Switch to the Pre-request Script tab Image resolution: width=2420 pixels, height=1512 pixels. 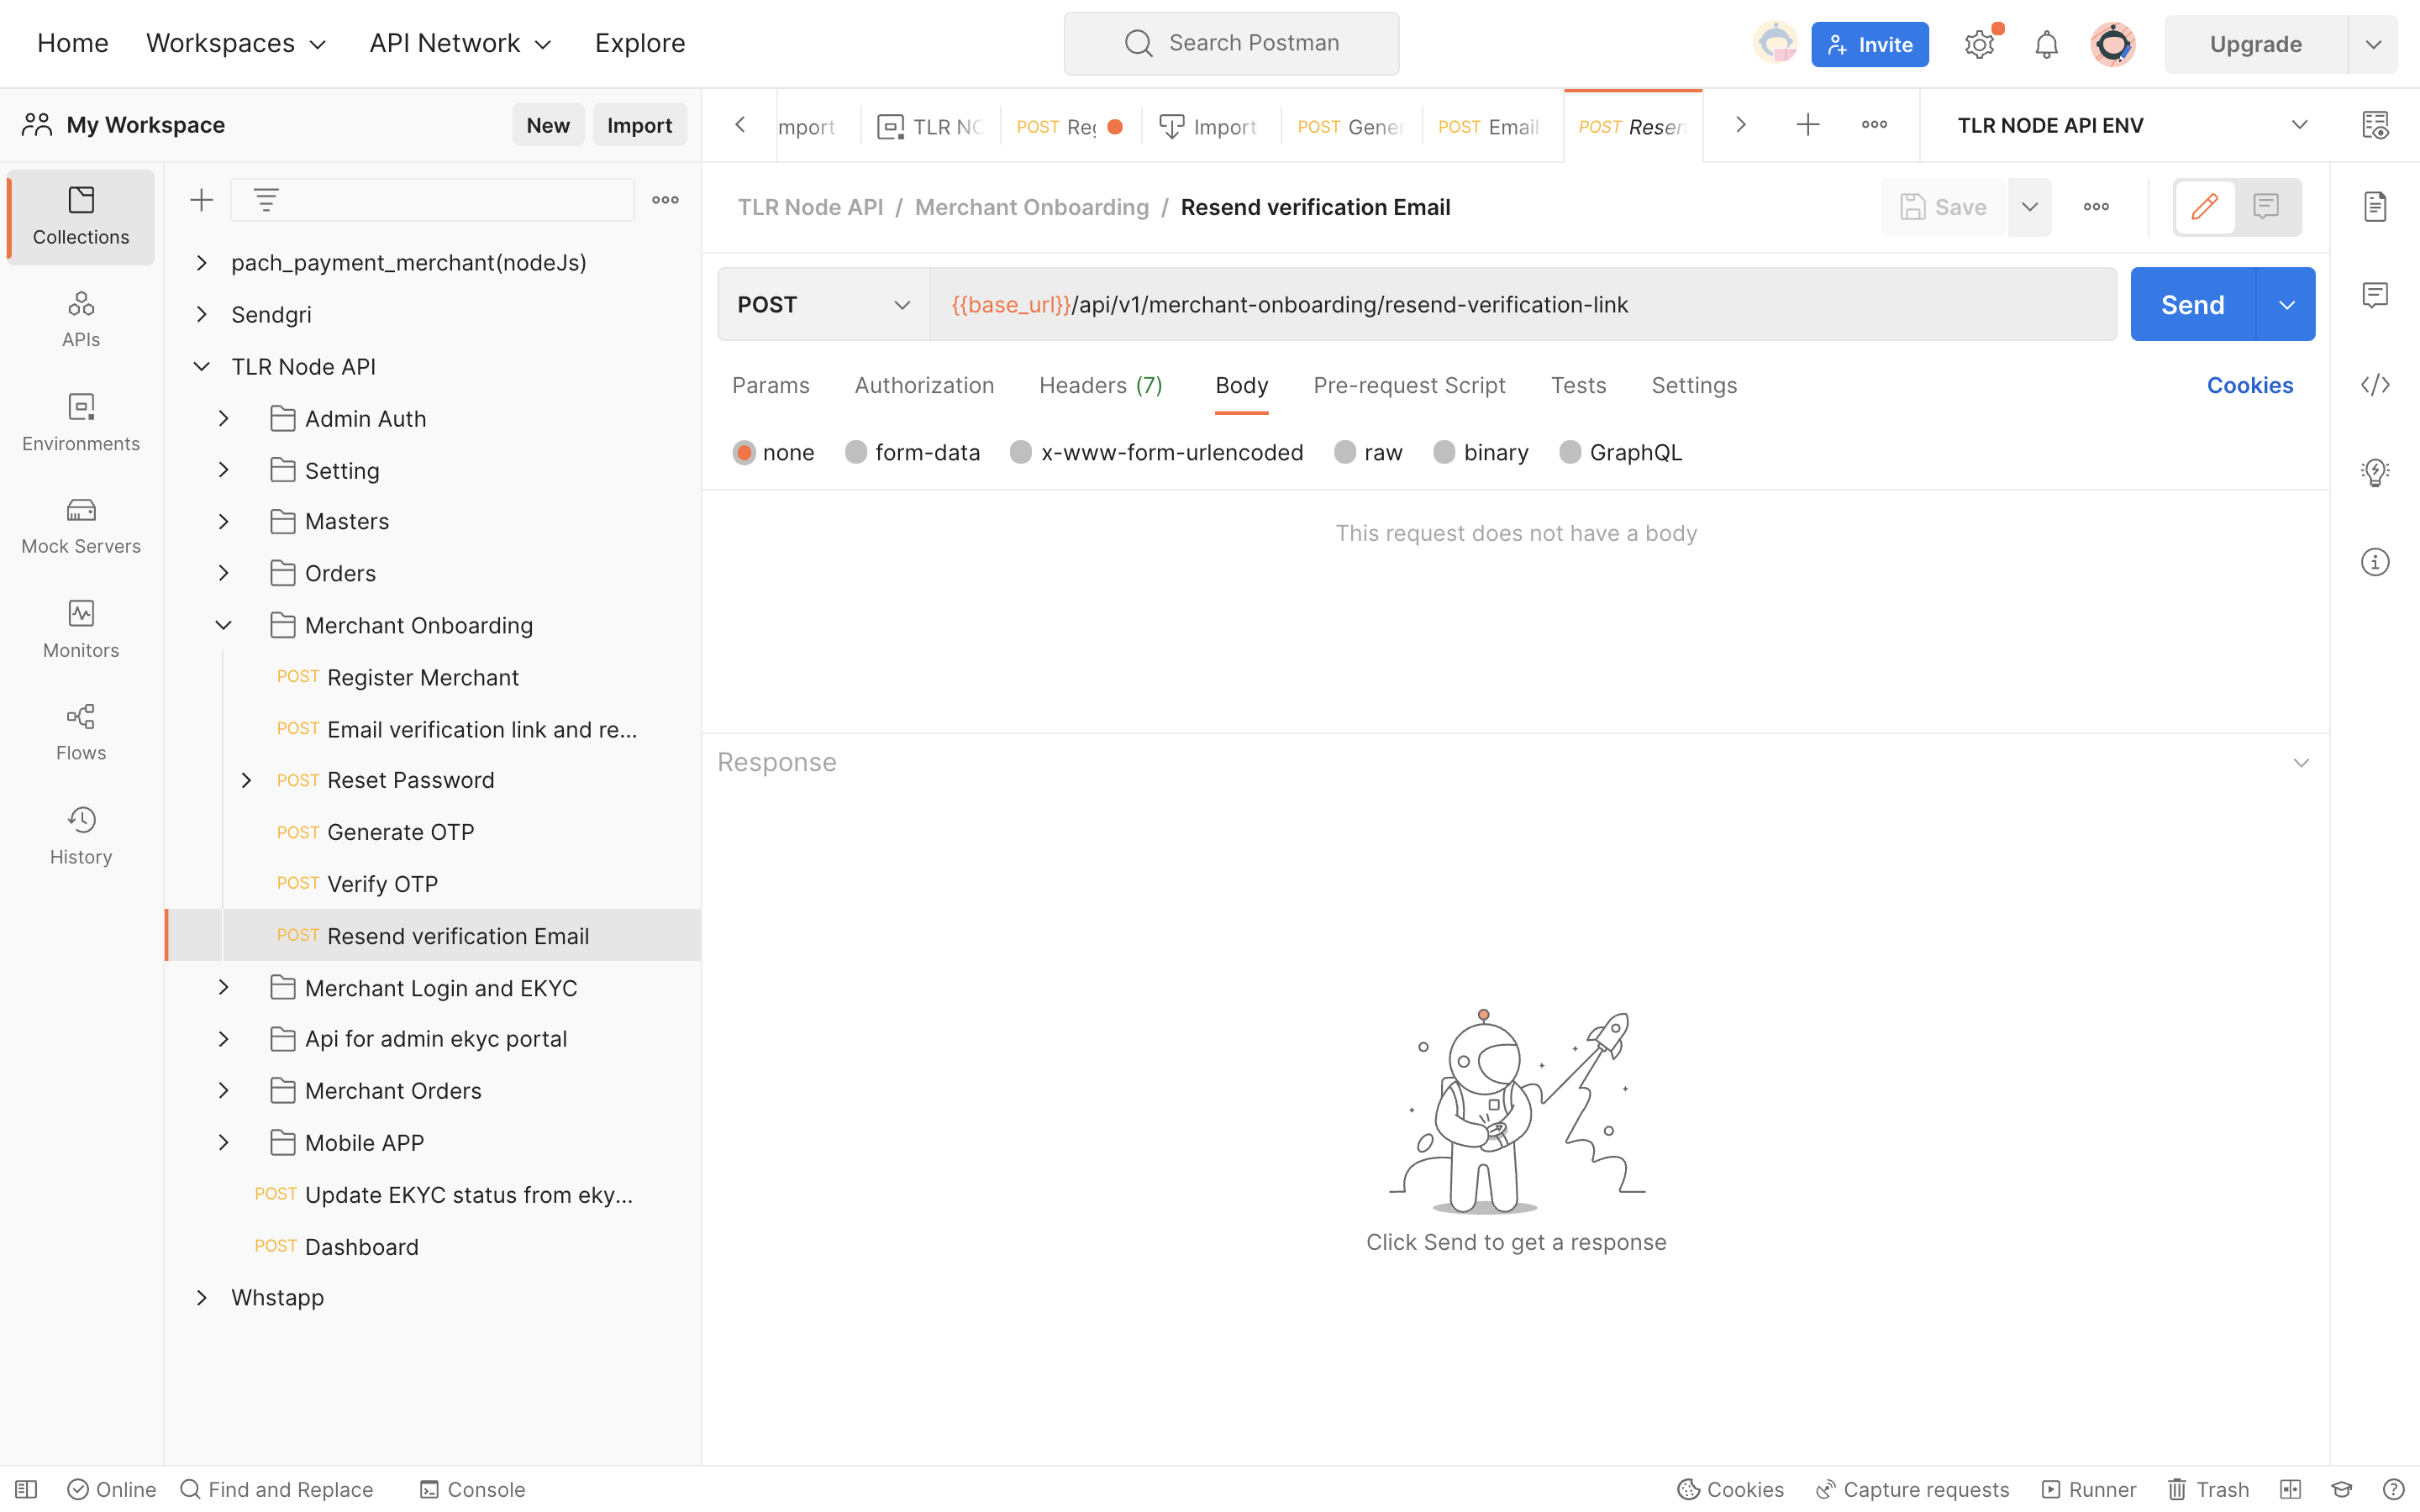(1409, 386)
